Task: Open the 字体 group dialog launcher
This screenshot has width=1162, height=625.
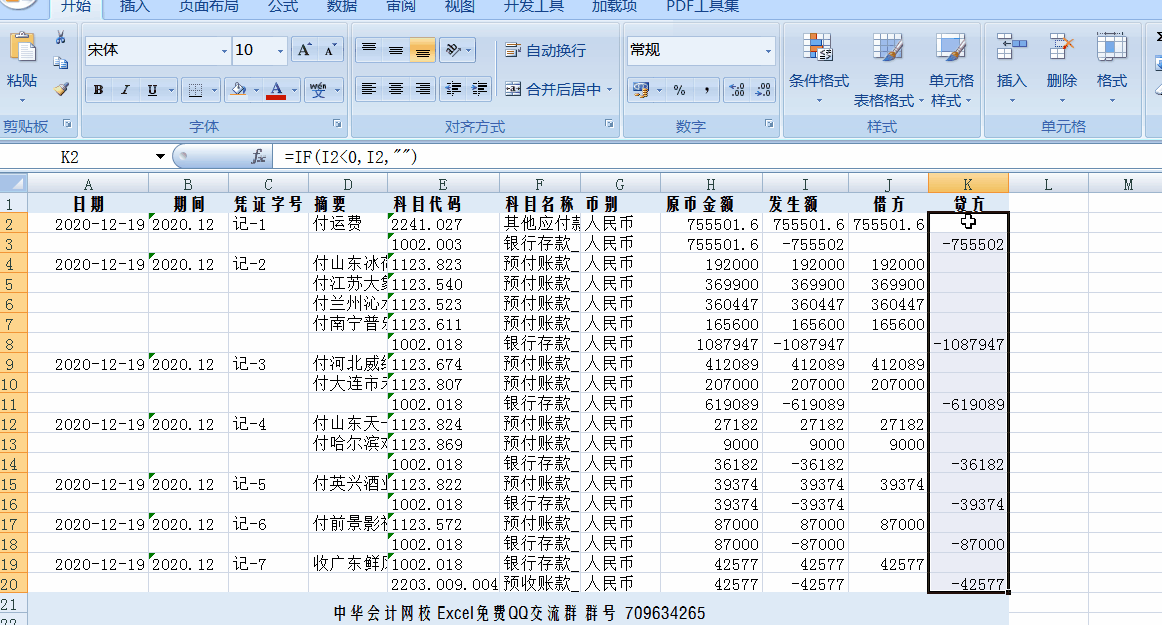Action: click(337, 124)
